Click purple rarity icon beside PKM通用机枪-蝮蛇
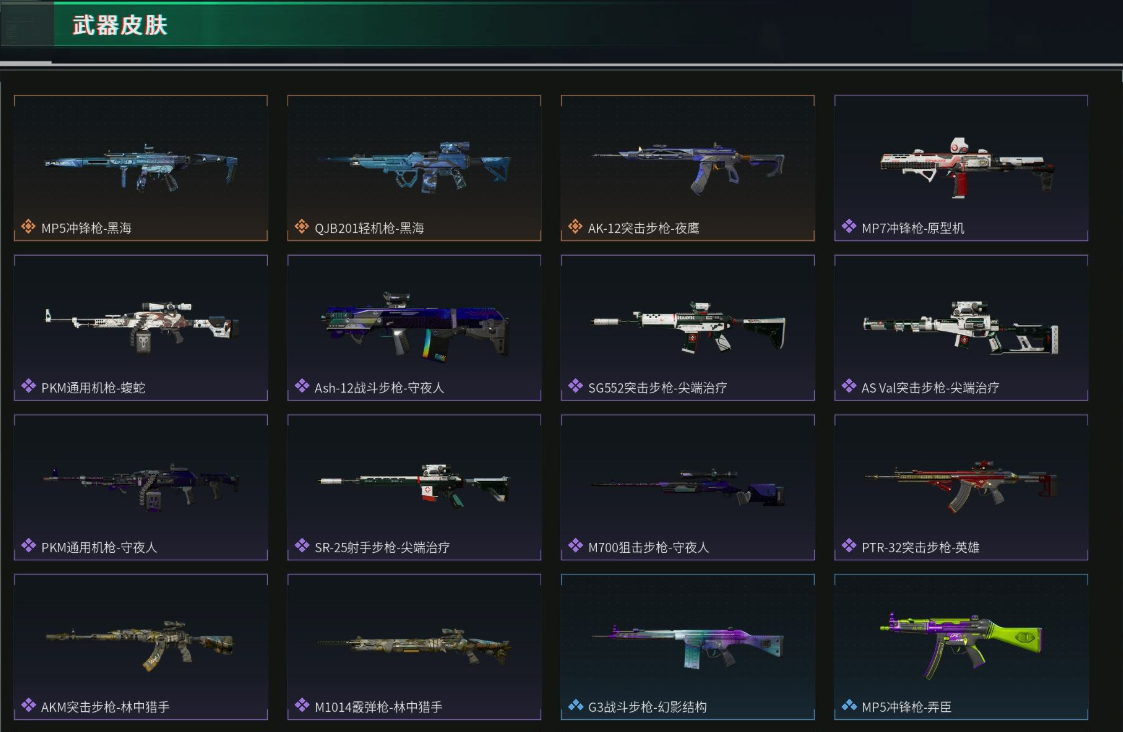 [x=28, y=387]
